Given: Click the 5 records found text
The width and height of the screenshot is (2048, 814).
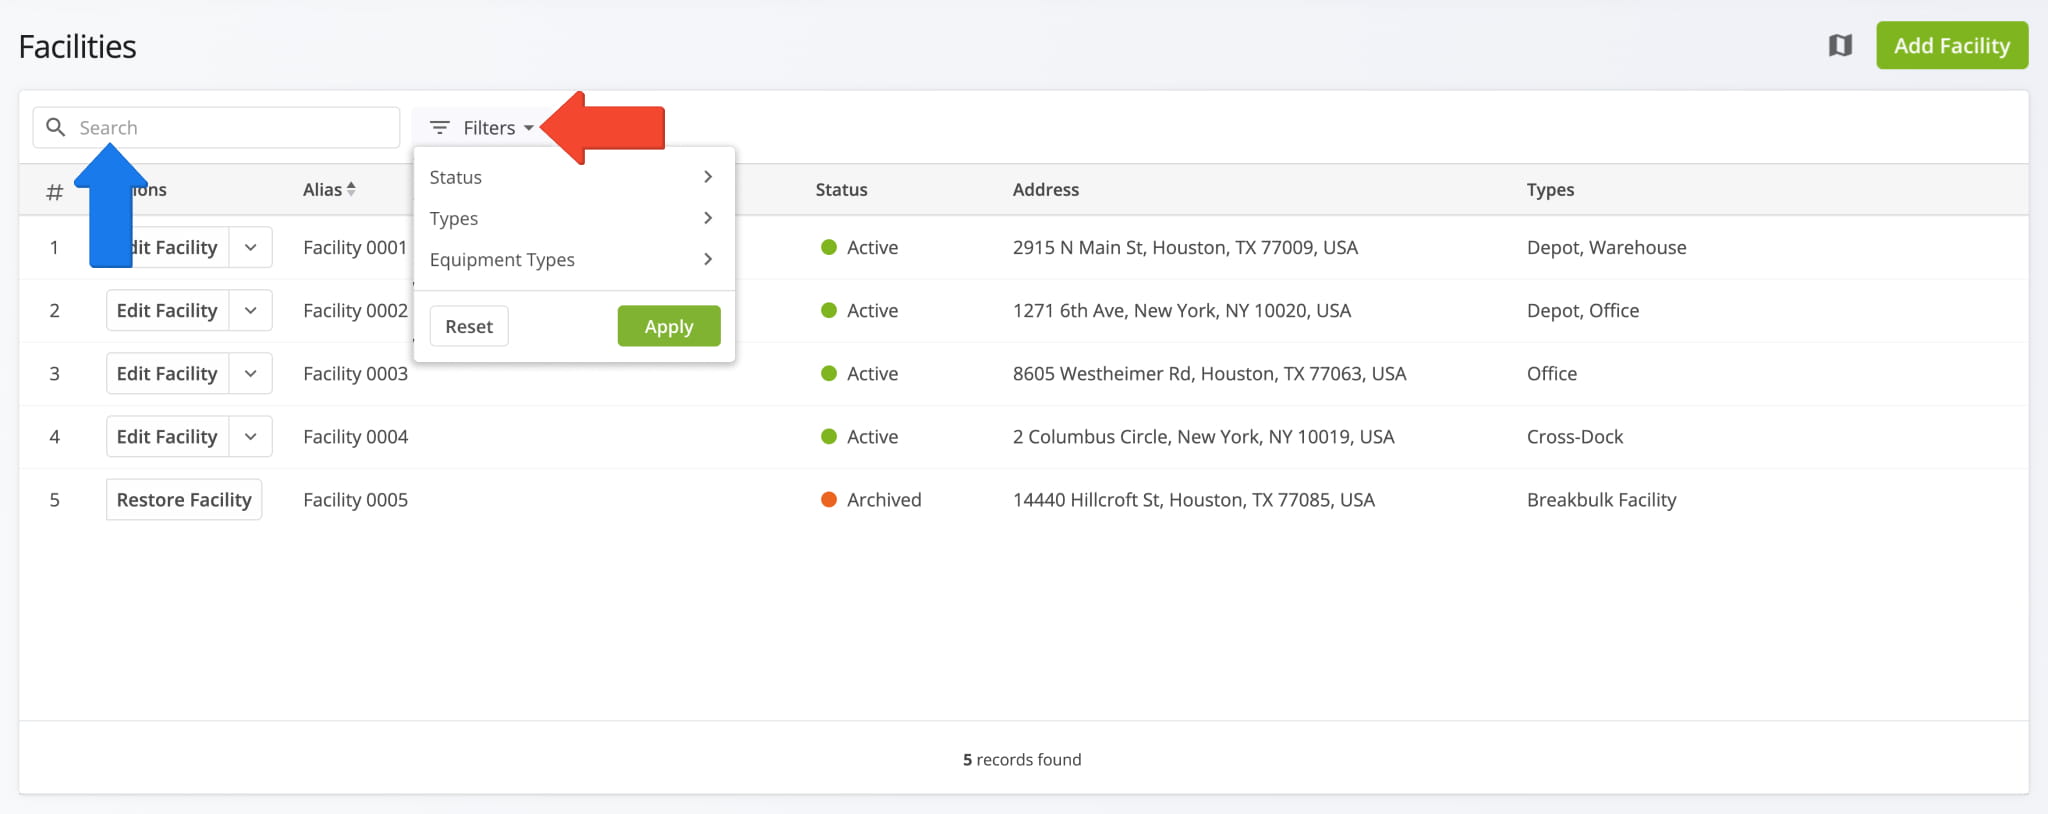Looking at the screenshot, I should pyautogui.click(x=1022, y=759).
